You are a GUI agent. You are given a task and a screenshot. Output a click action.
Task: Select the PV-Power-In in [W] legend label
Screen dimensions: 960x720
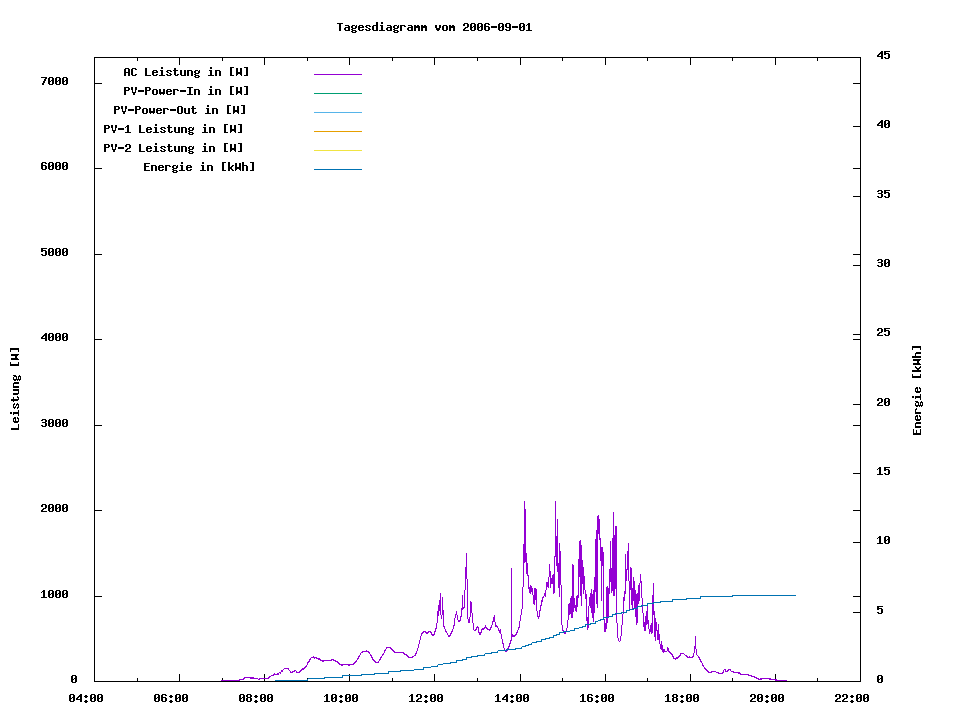click(x=186, y=91)
